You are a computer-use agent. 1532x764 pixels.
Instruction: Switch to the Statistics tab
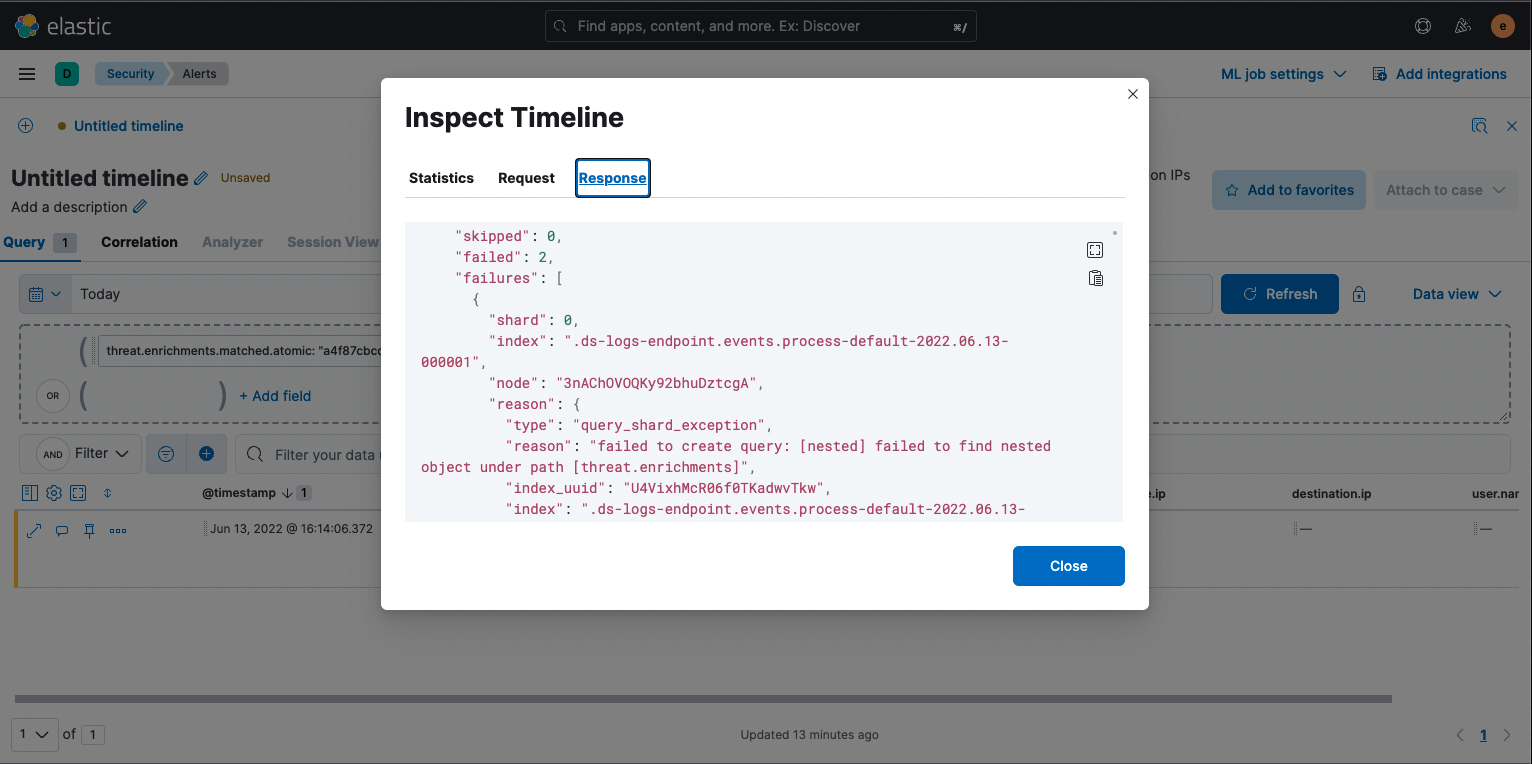pyautogui.click(x=441, y=178)
